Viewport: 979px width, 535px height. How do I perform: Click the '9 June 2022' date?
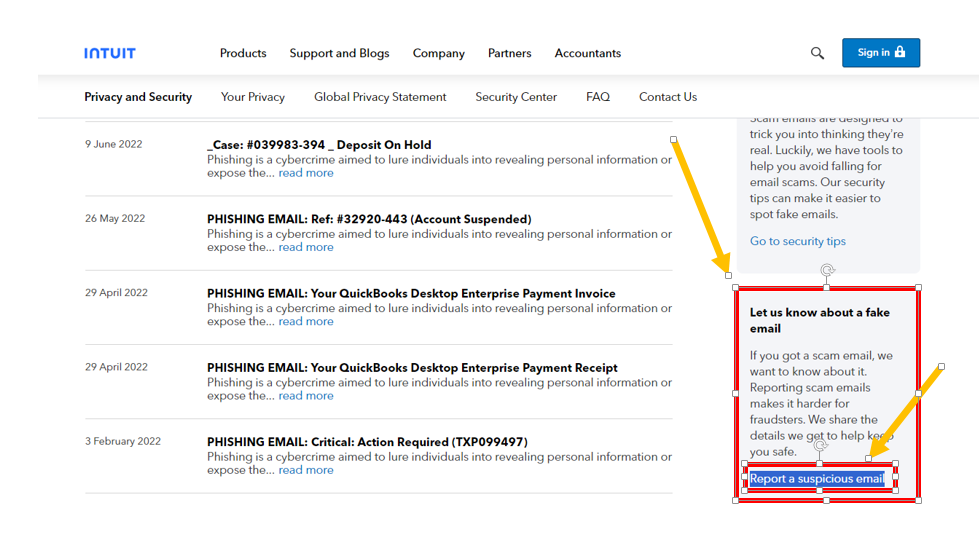[114, 144]
